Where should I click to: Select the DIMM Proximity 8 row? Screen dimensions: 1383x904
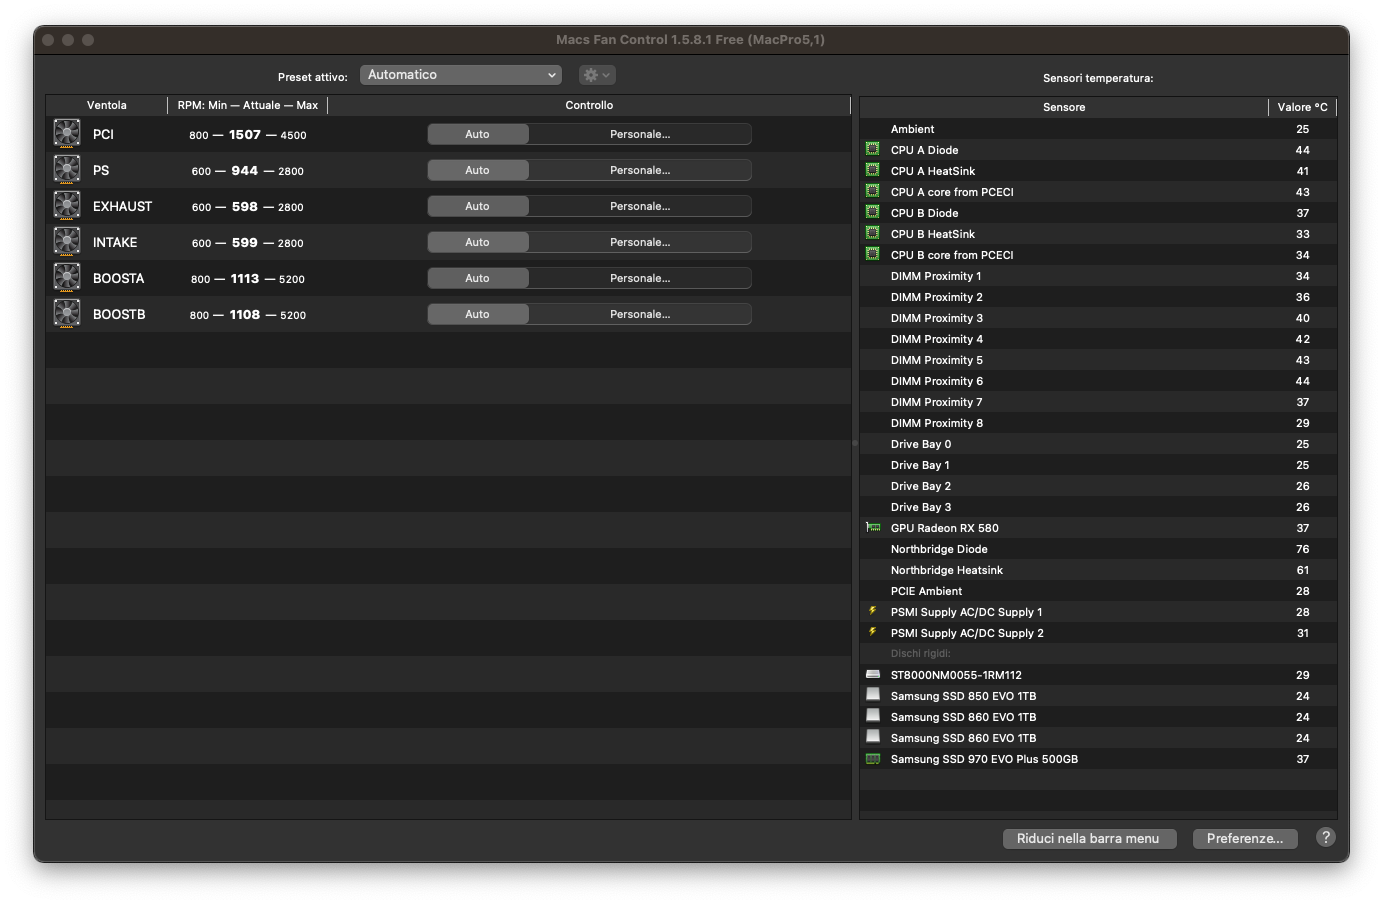(1098, 423)
